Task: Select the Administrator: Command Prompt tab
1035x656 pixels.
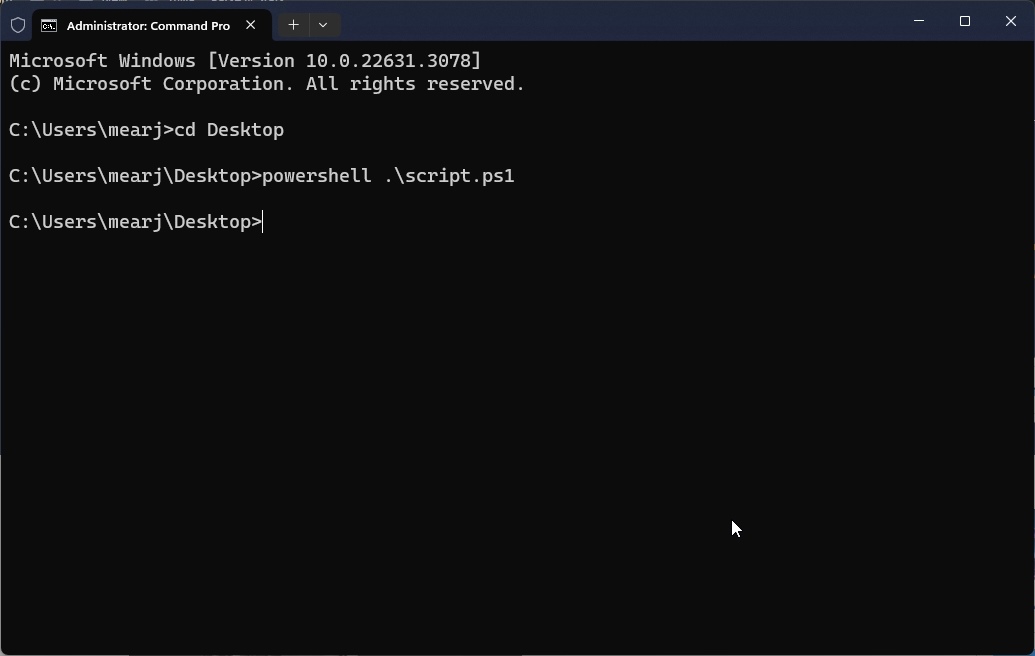Action: pos(148,26)
